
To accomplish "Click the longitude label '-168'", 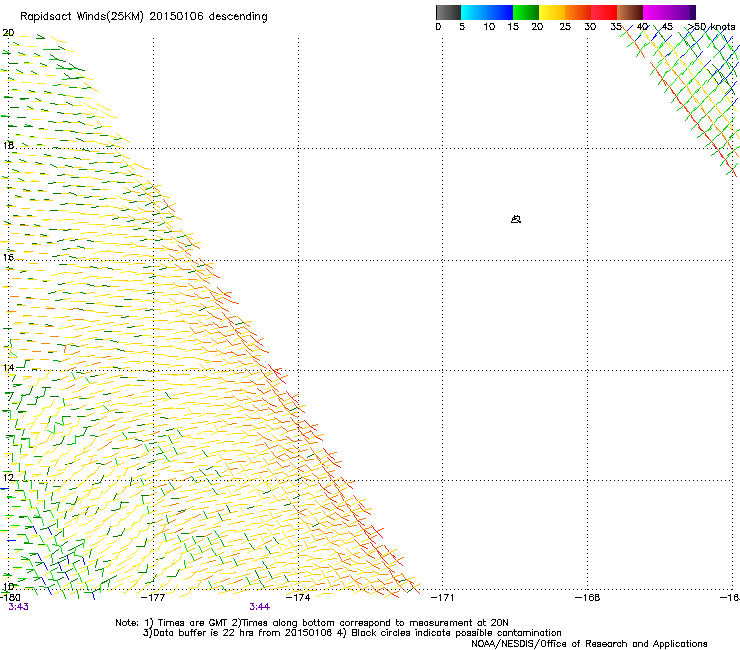I will 588,598.
